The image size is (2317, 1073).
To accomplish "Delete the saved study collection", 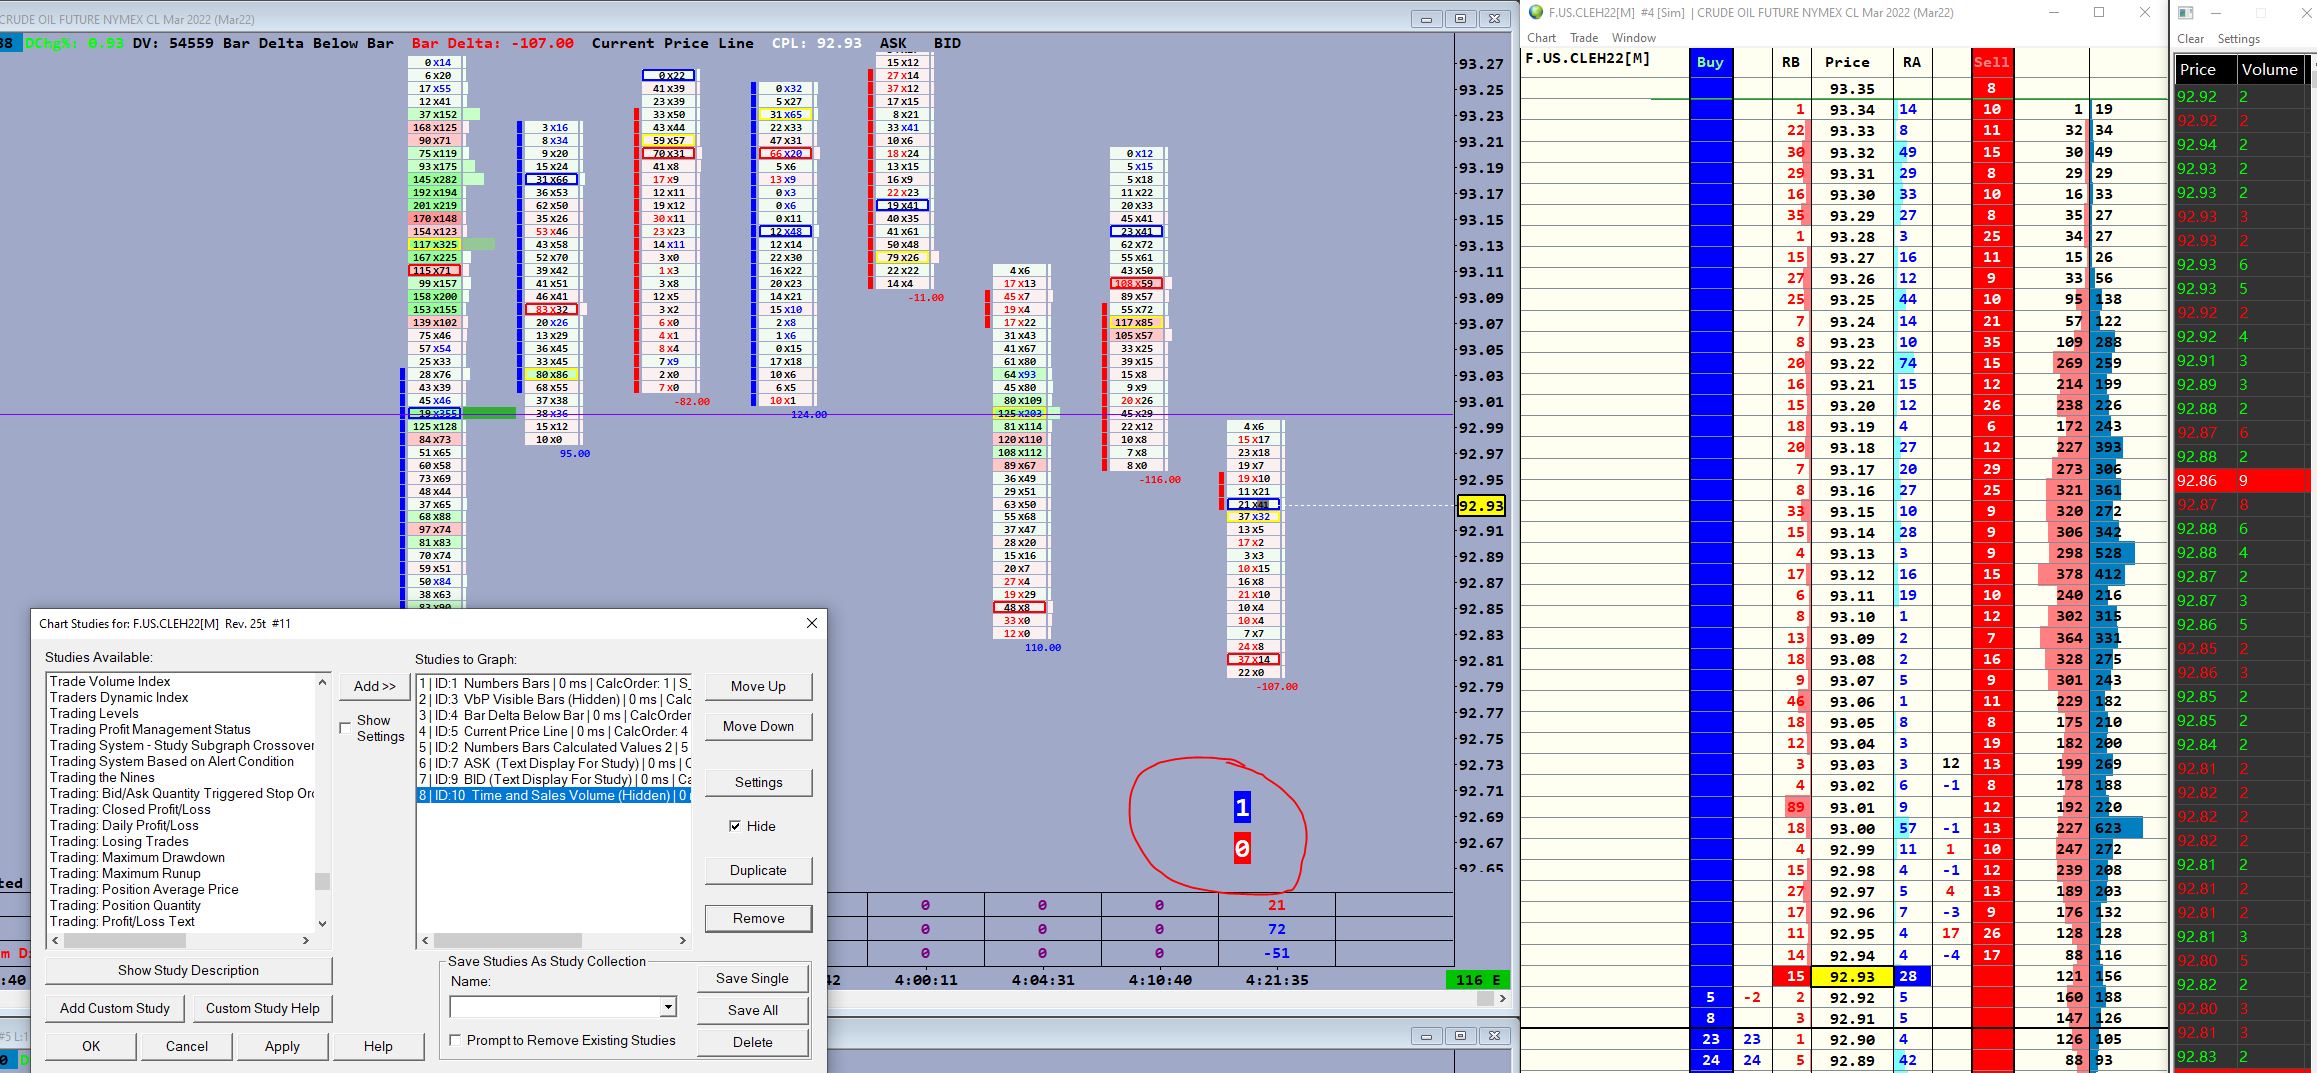I will [x=752, y=1042].
